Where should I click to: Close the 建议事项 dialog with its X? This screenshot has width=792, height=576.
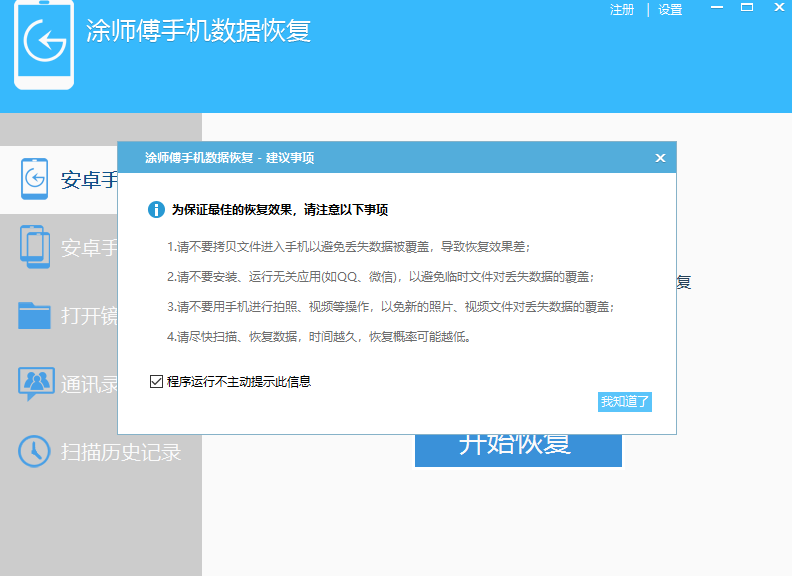pyautogui.click(x=660, y=158)
